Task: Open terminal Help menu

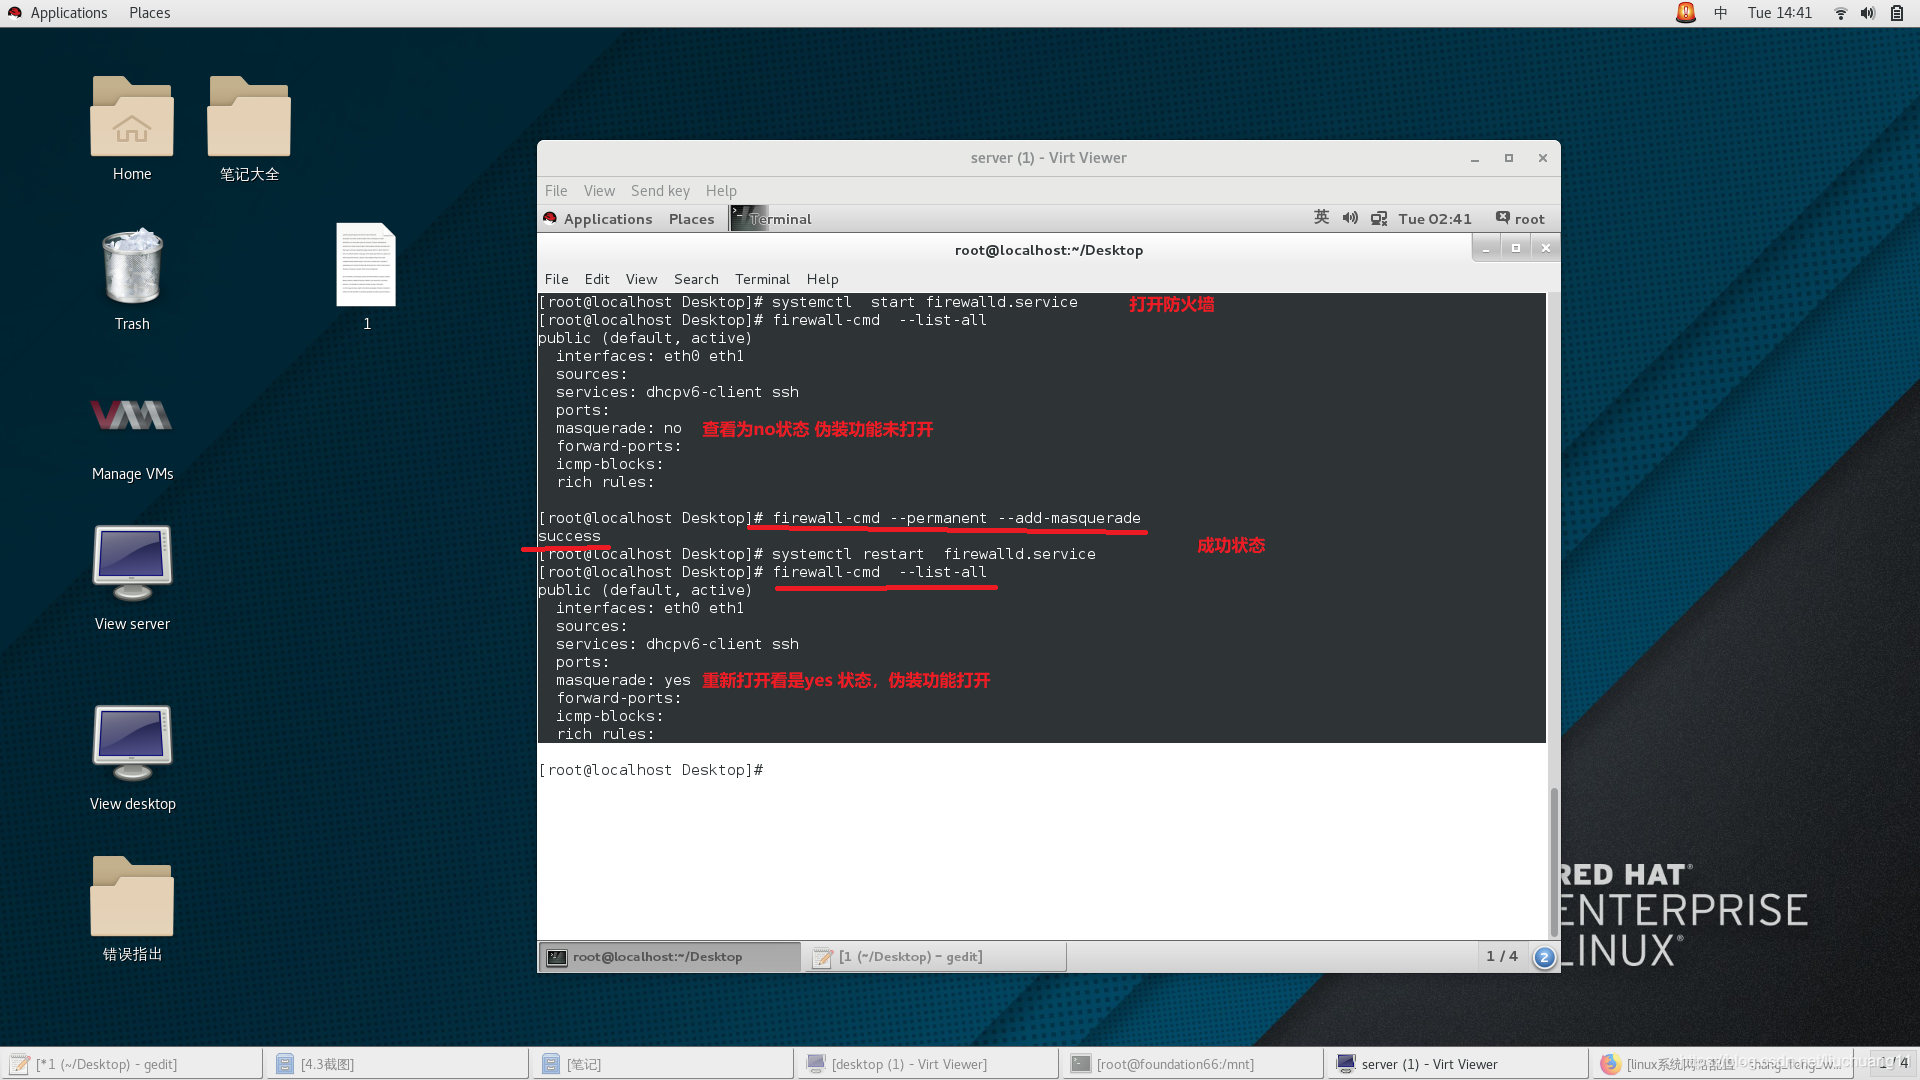Action: pos(822,279)
